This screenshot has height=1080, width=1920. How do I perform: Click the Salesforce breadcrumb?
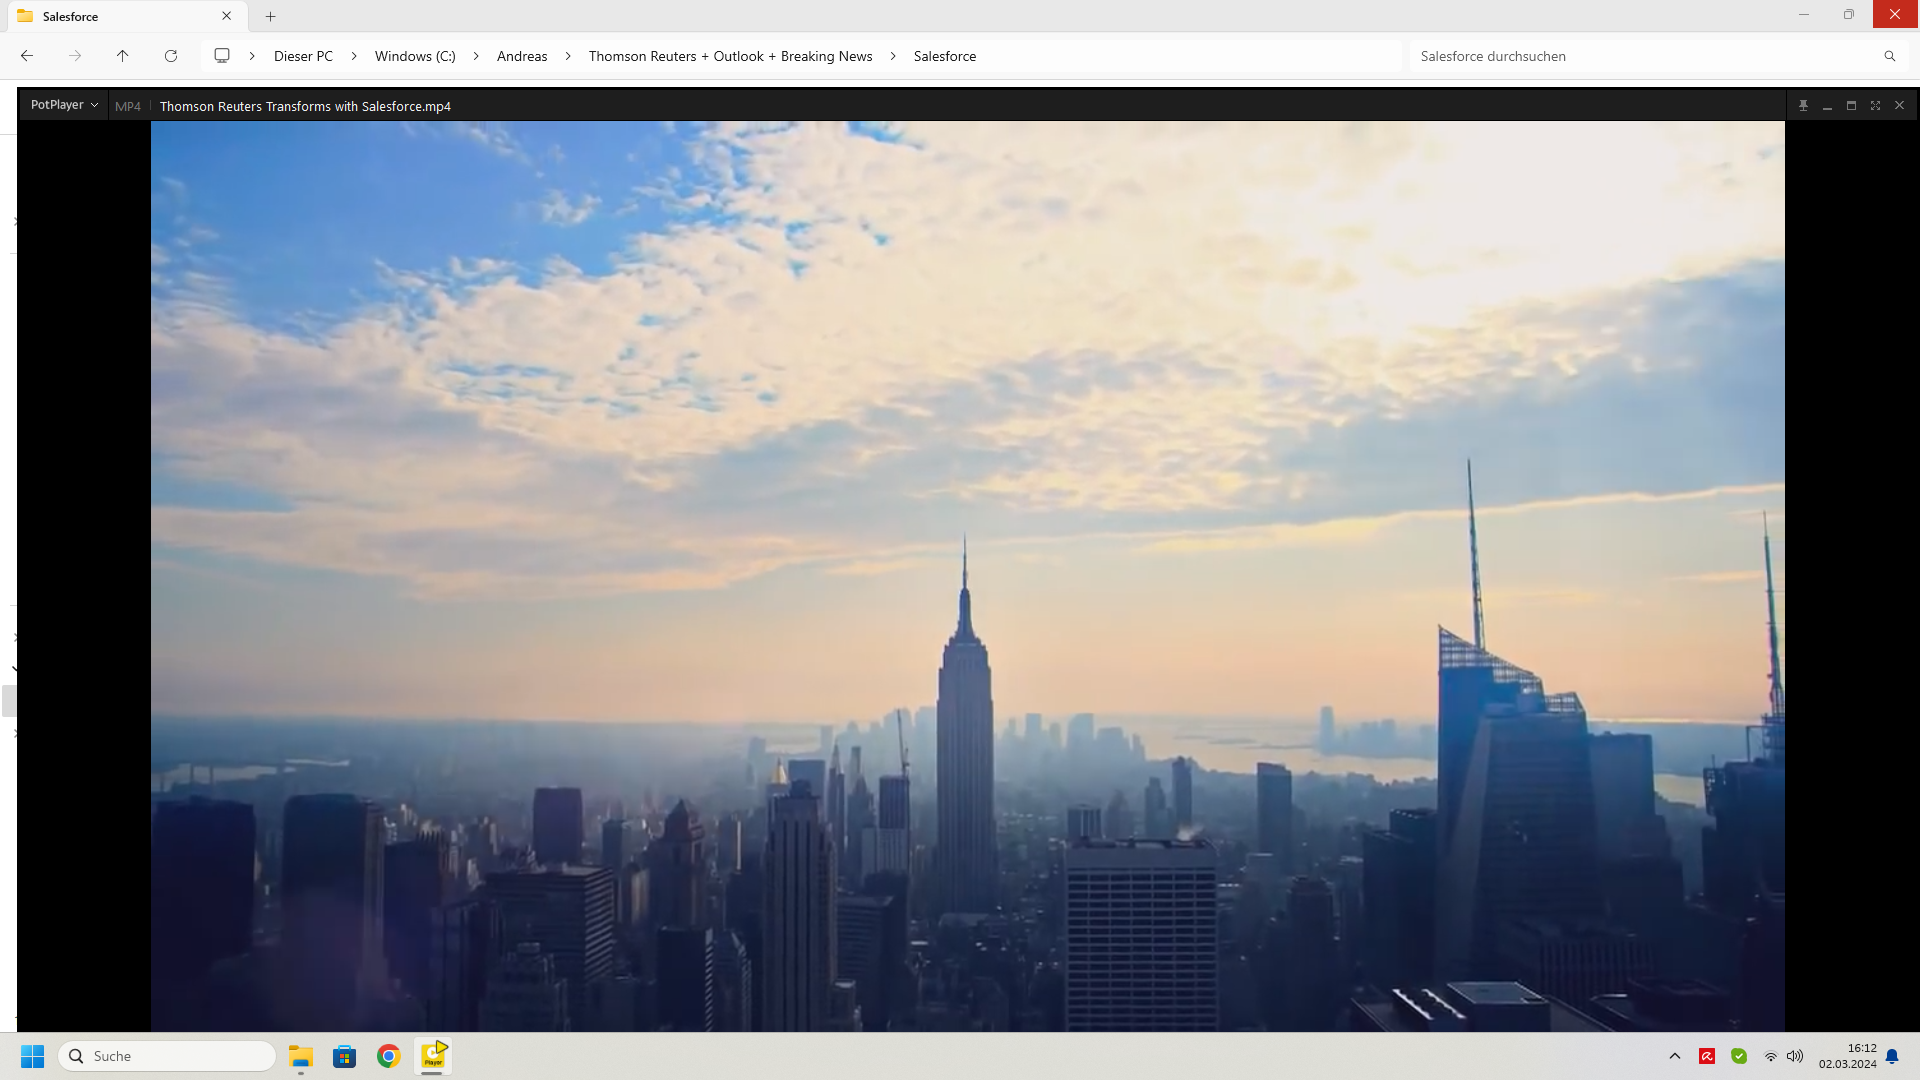945,56
